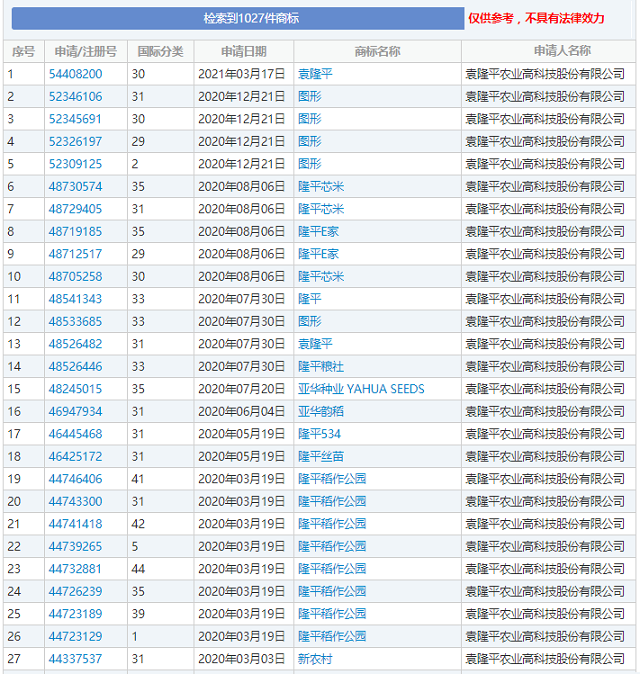640x674 pixels.
Task: Open trademark 隆平534
Action: point(319,434)
